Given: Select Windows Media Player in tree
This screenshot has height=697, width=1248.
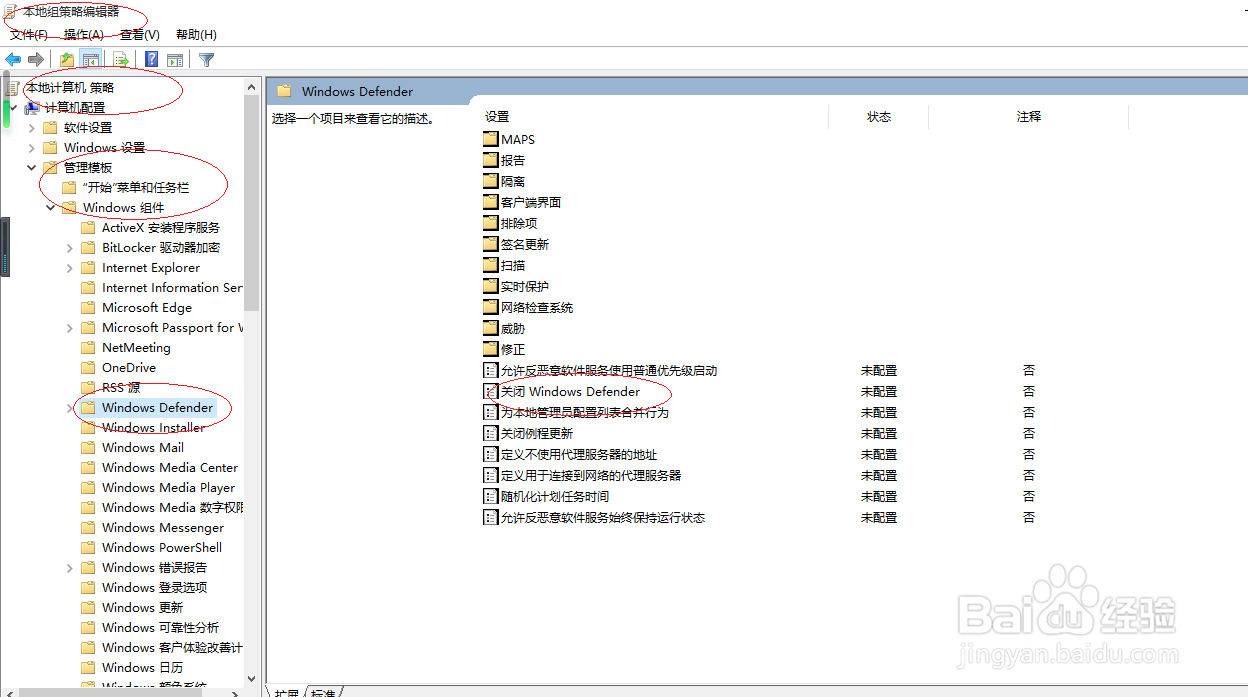Looking at the screenshot, I should click(168, 487).
